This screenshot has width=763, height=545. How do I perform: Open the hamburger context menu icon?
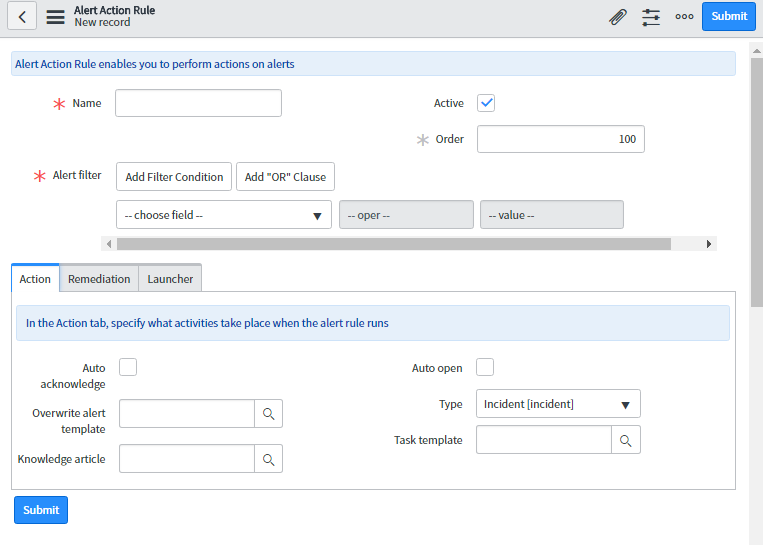pyautogui.click(x=55, y=17)
